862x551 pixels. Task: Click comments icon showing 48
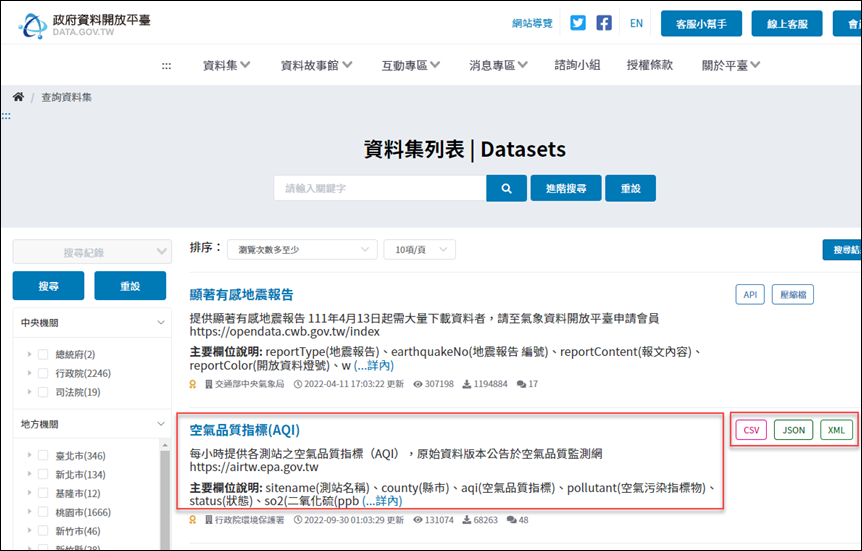pyautogui.click(x=511, y=520)
